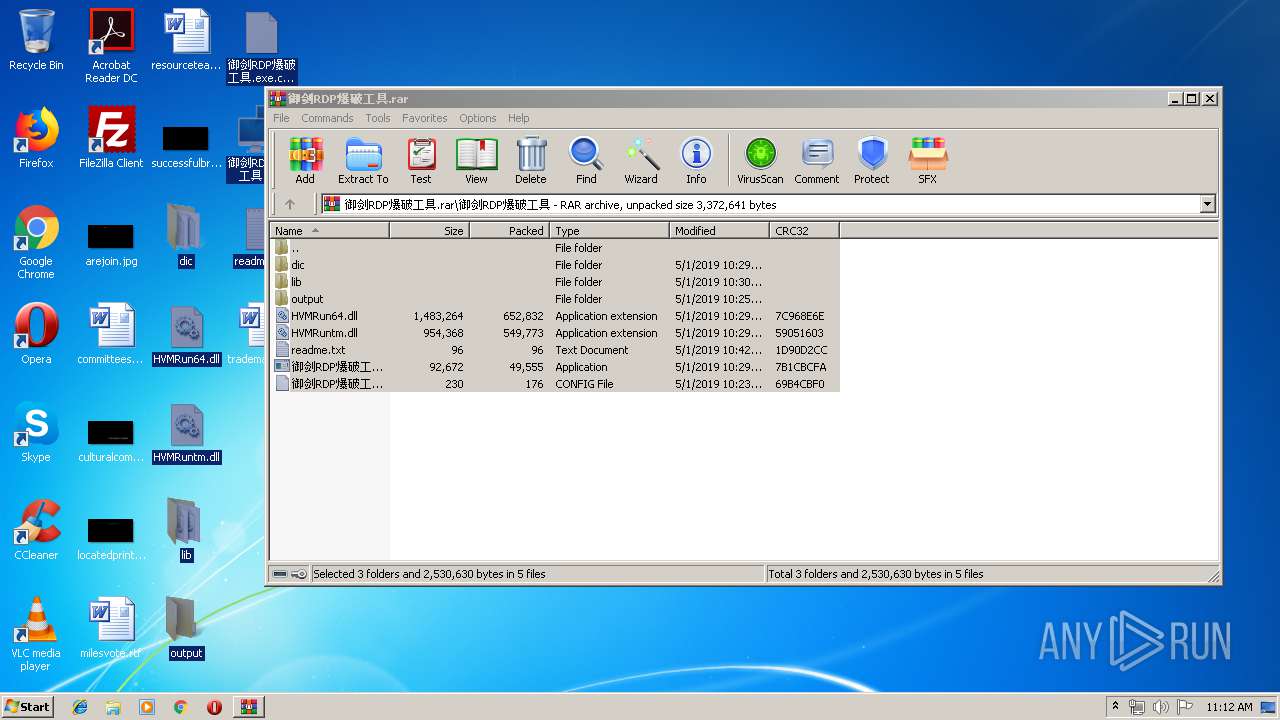Select HVMRun64.dll in the archive list
Viewport: 1280px width, 720px height.
[555, 316]
